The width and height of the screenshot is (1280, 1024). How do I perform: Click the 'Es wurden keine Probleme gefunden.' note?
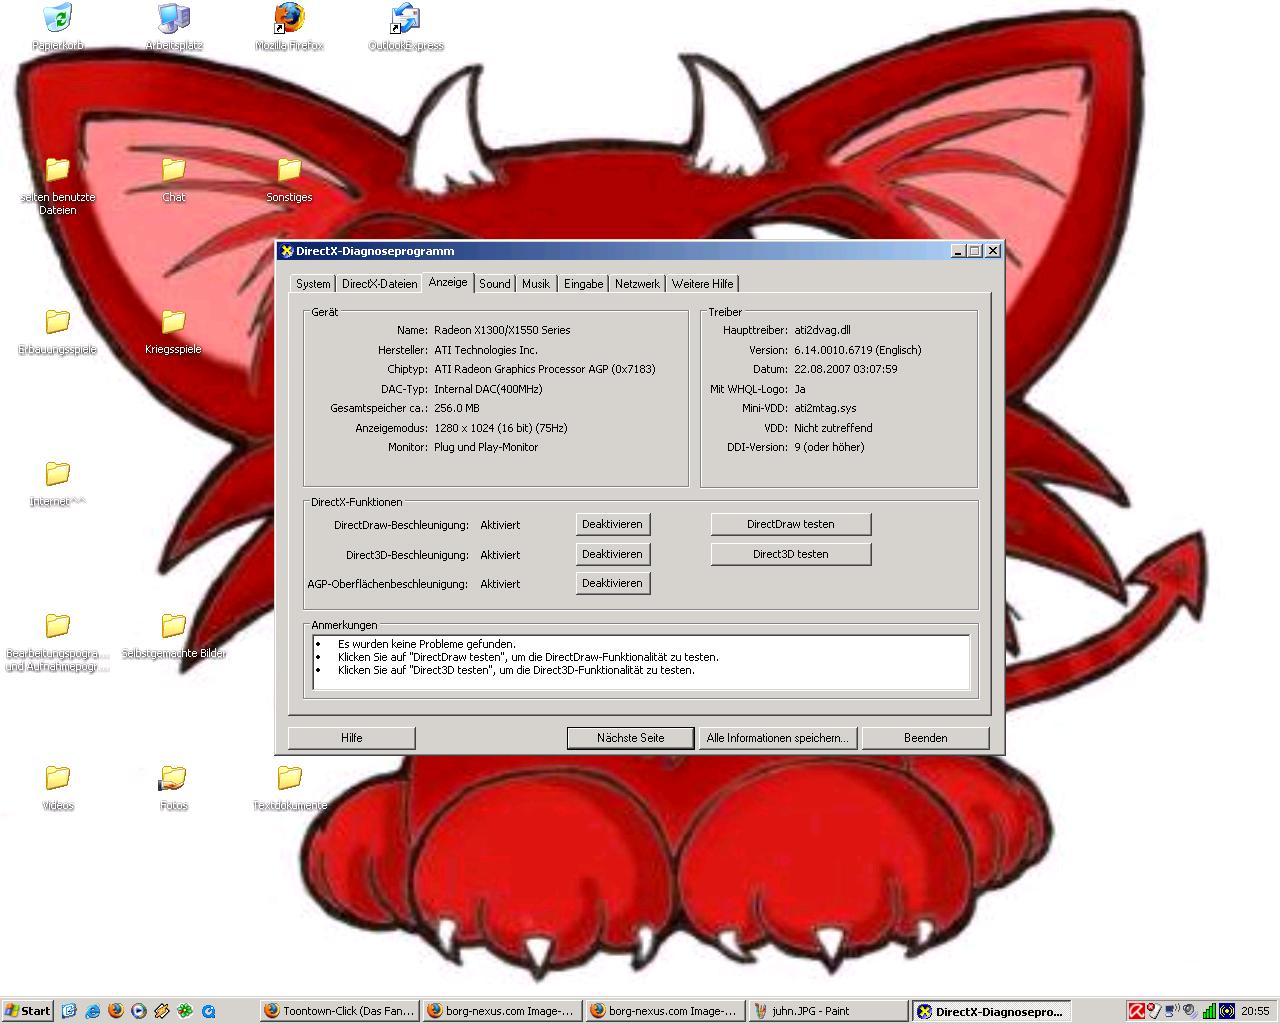click(427, 644)
